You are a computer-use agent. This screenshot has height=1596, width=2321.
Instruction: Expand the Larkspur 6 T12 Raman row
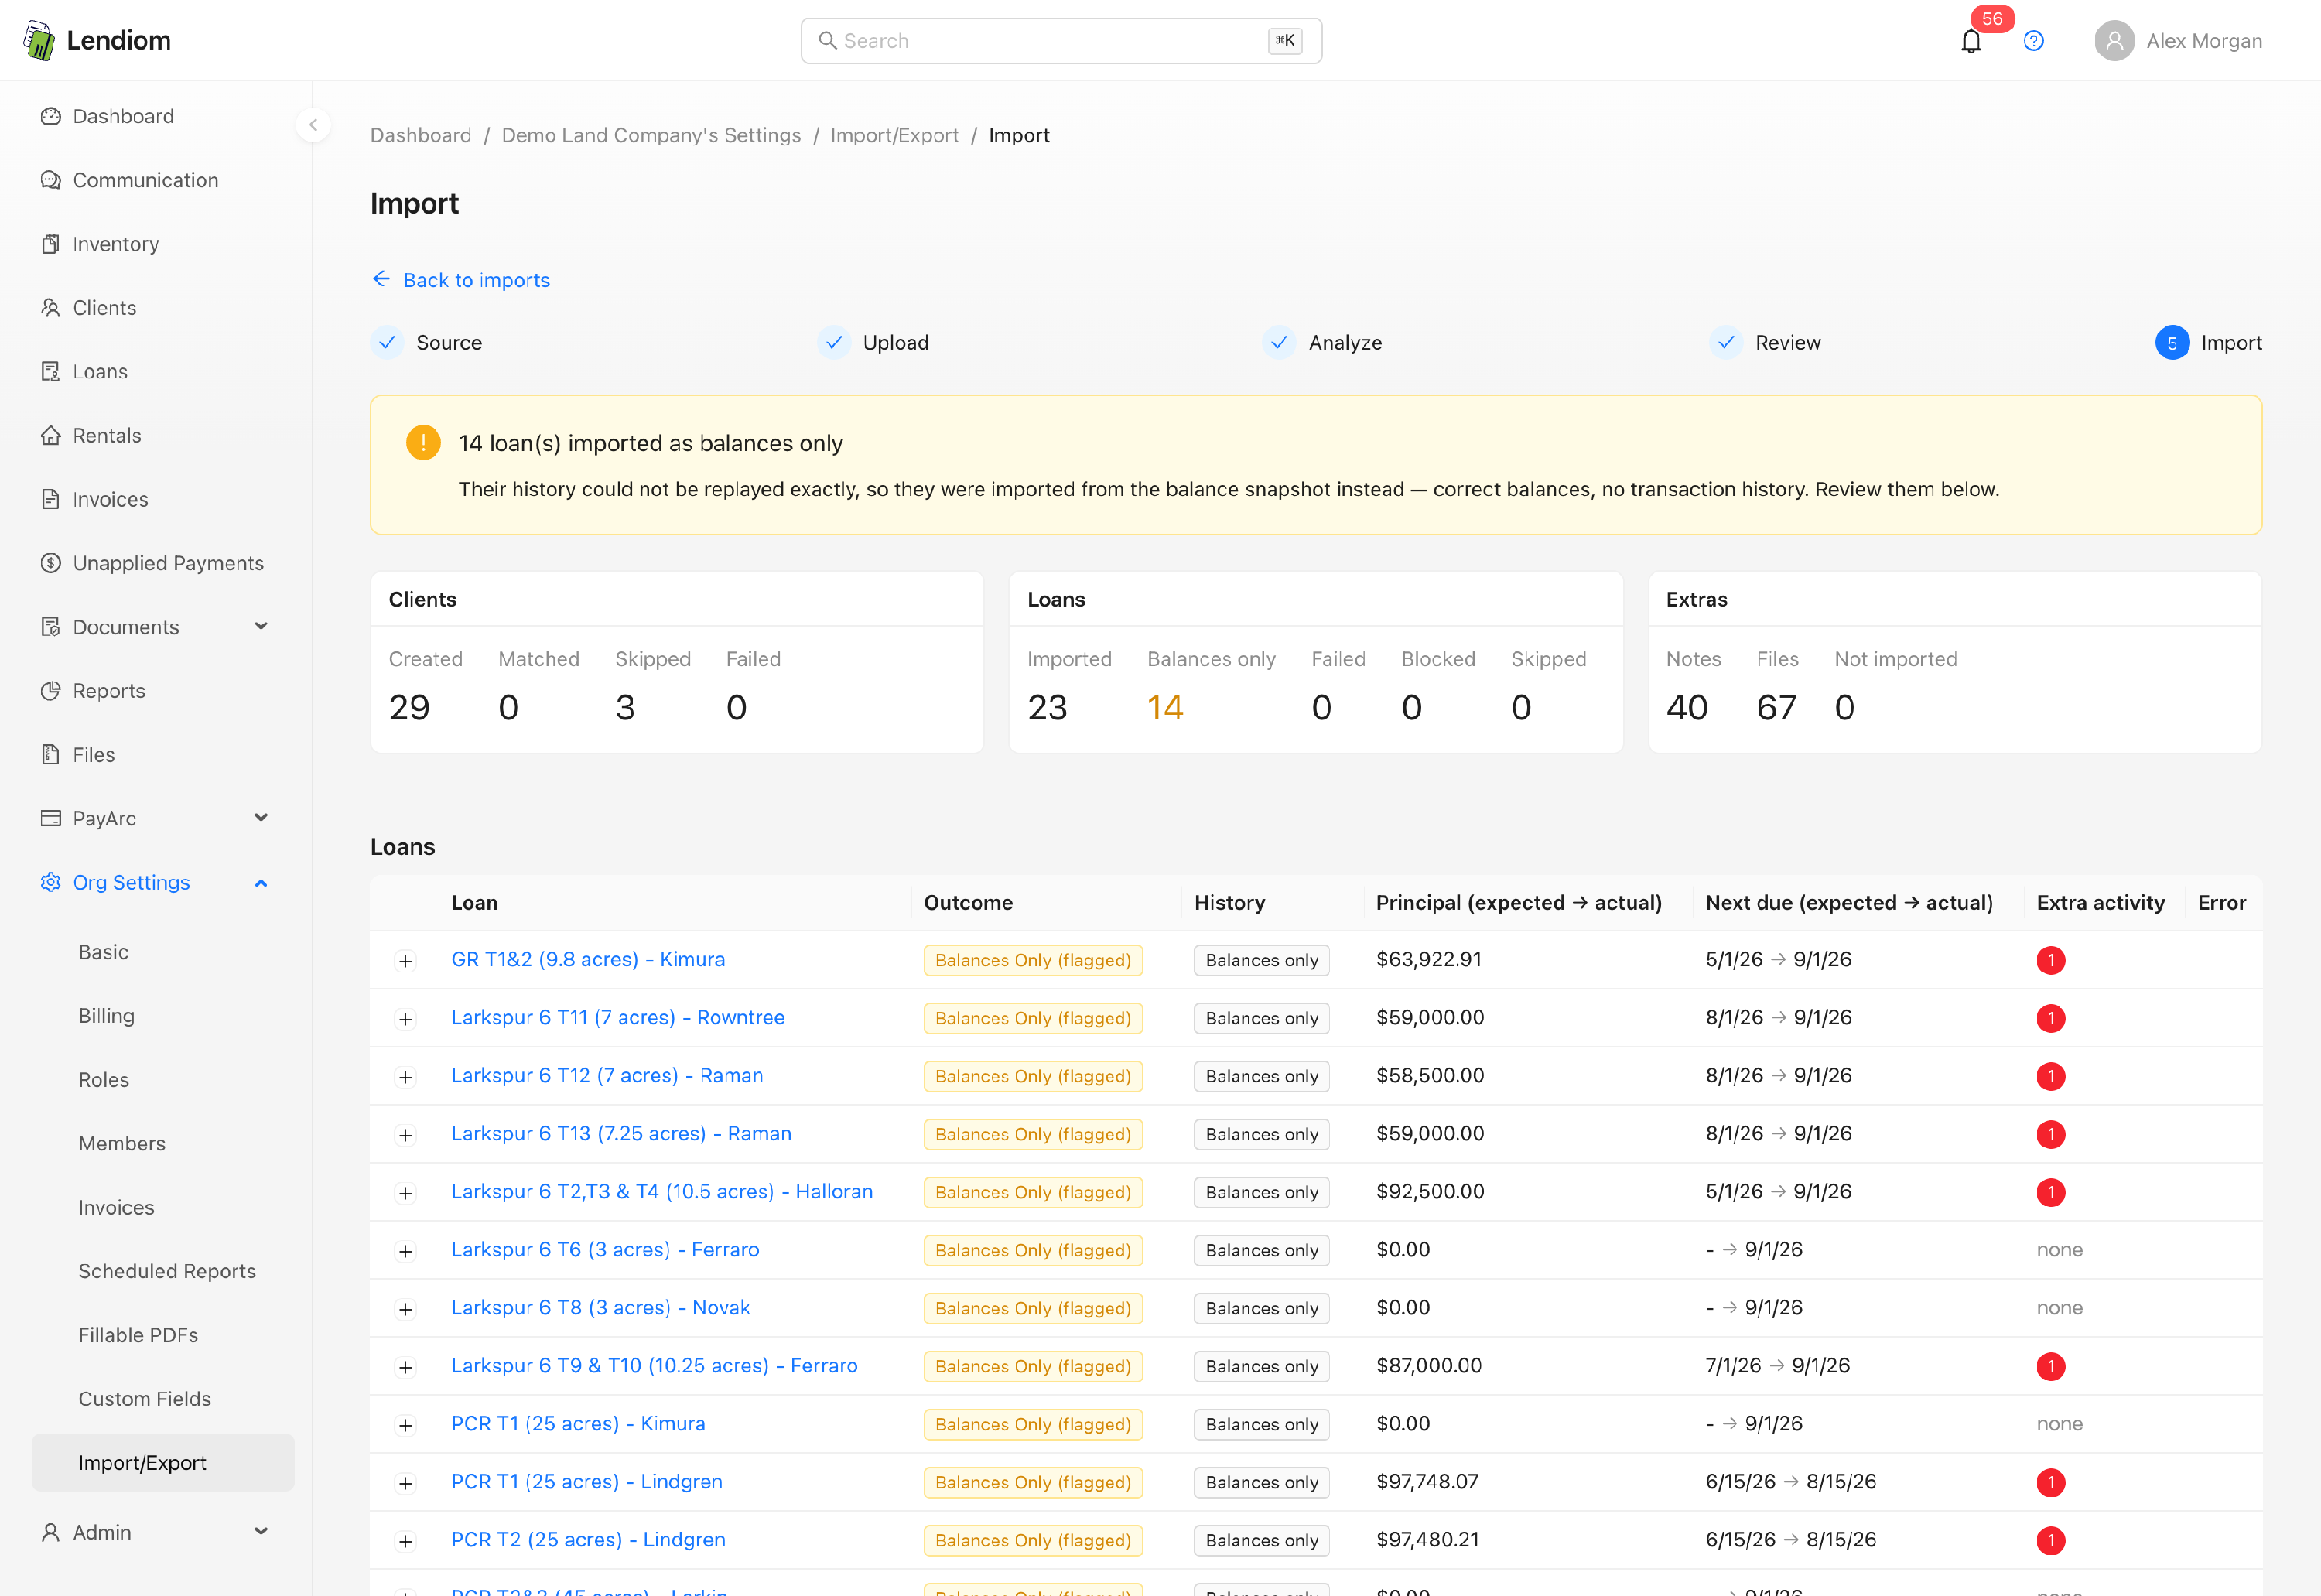click(x=405, y=1077)
